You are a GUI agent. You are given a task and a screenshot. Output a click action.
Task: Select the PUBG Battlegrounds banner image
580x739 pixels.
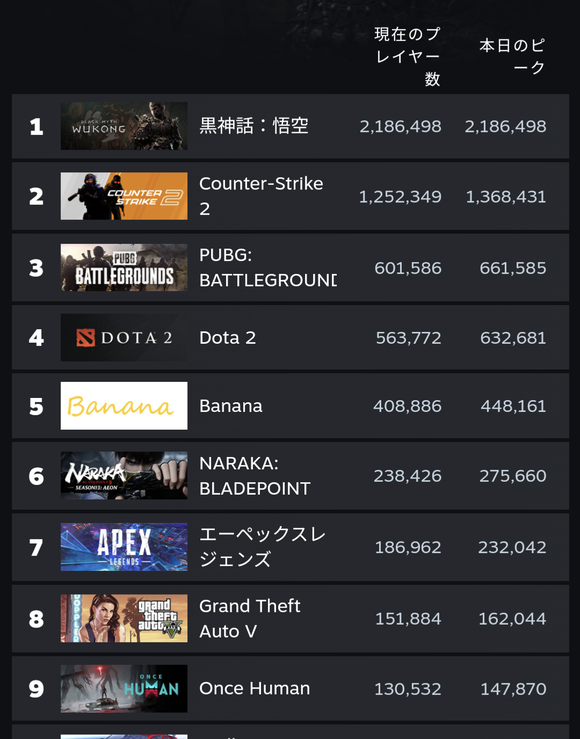click(124, 267)
